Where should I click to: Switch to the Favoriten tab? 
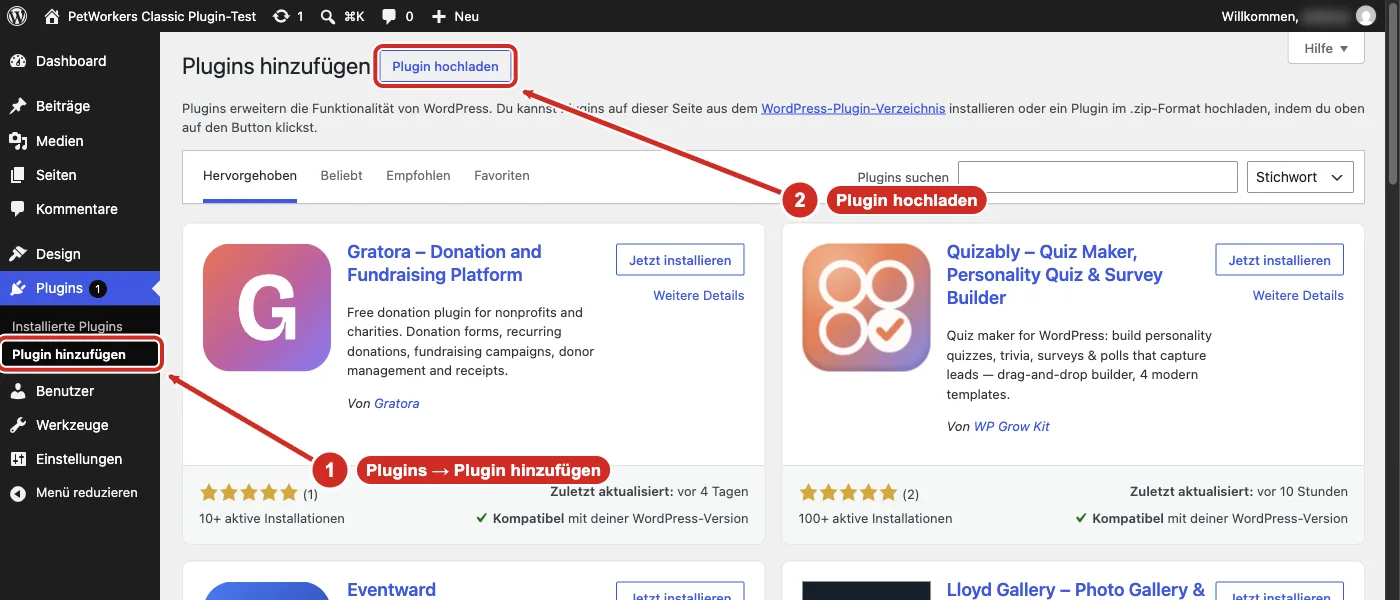click(x=502, y=176)
